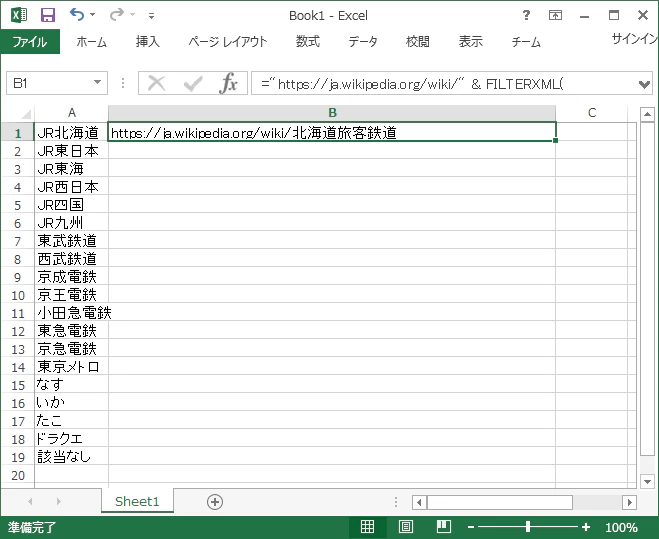659x539 pixels.
Task: Click the Sheet1 tab
Action: coord(137,501)
